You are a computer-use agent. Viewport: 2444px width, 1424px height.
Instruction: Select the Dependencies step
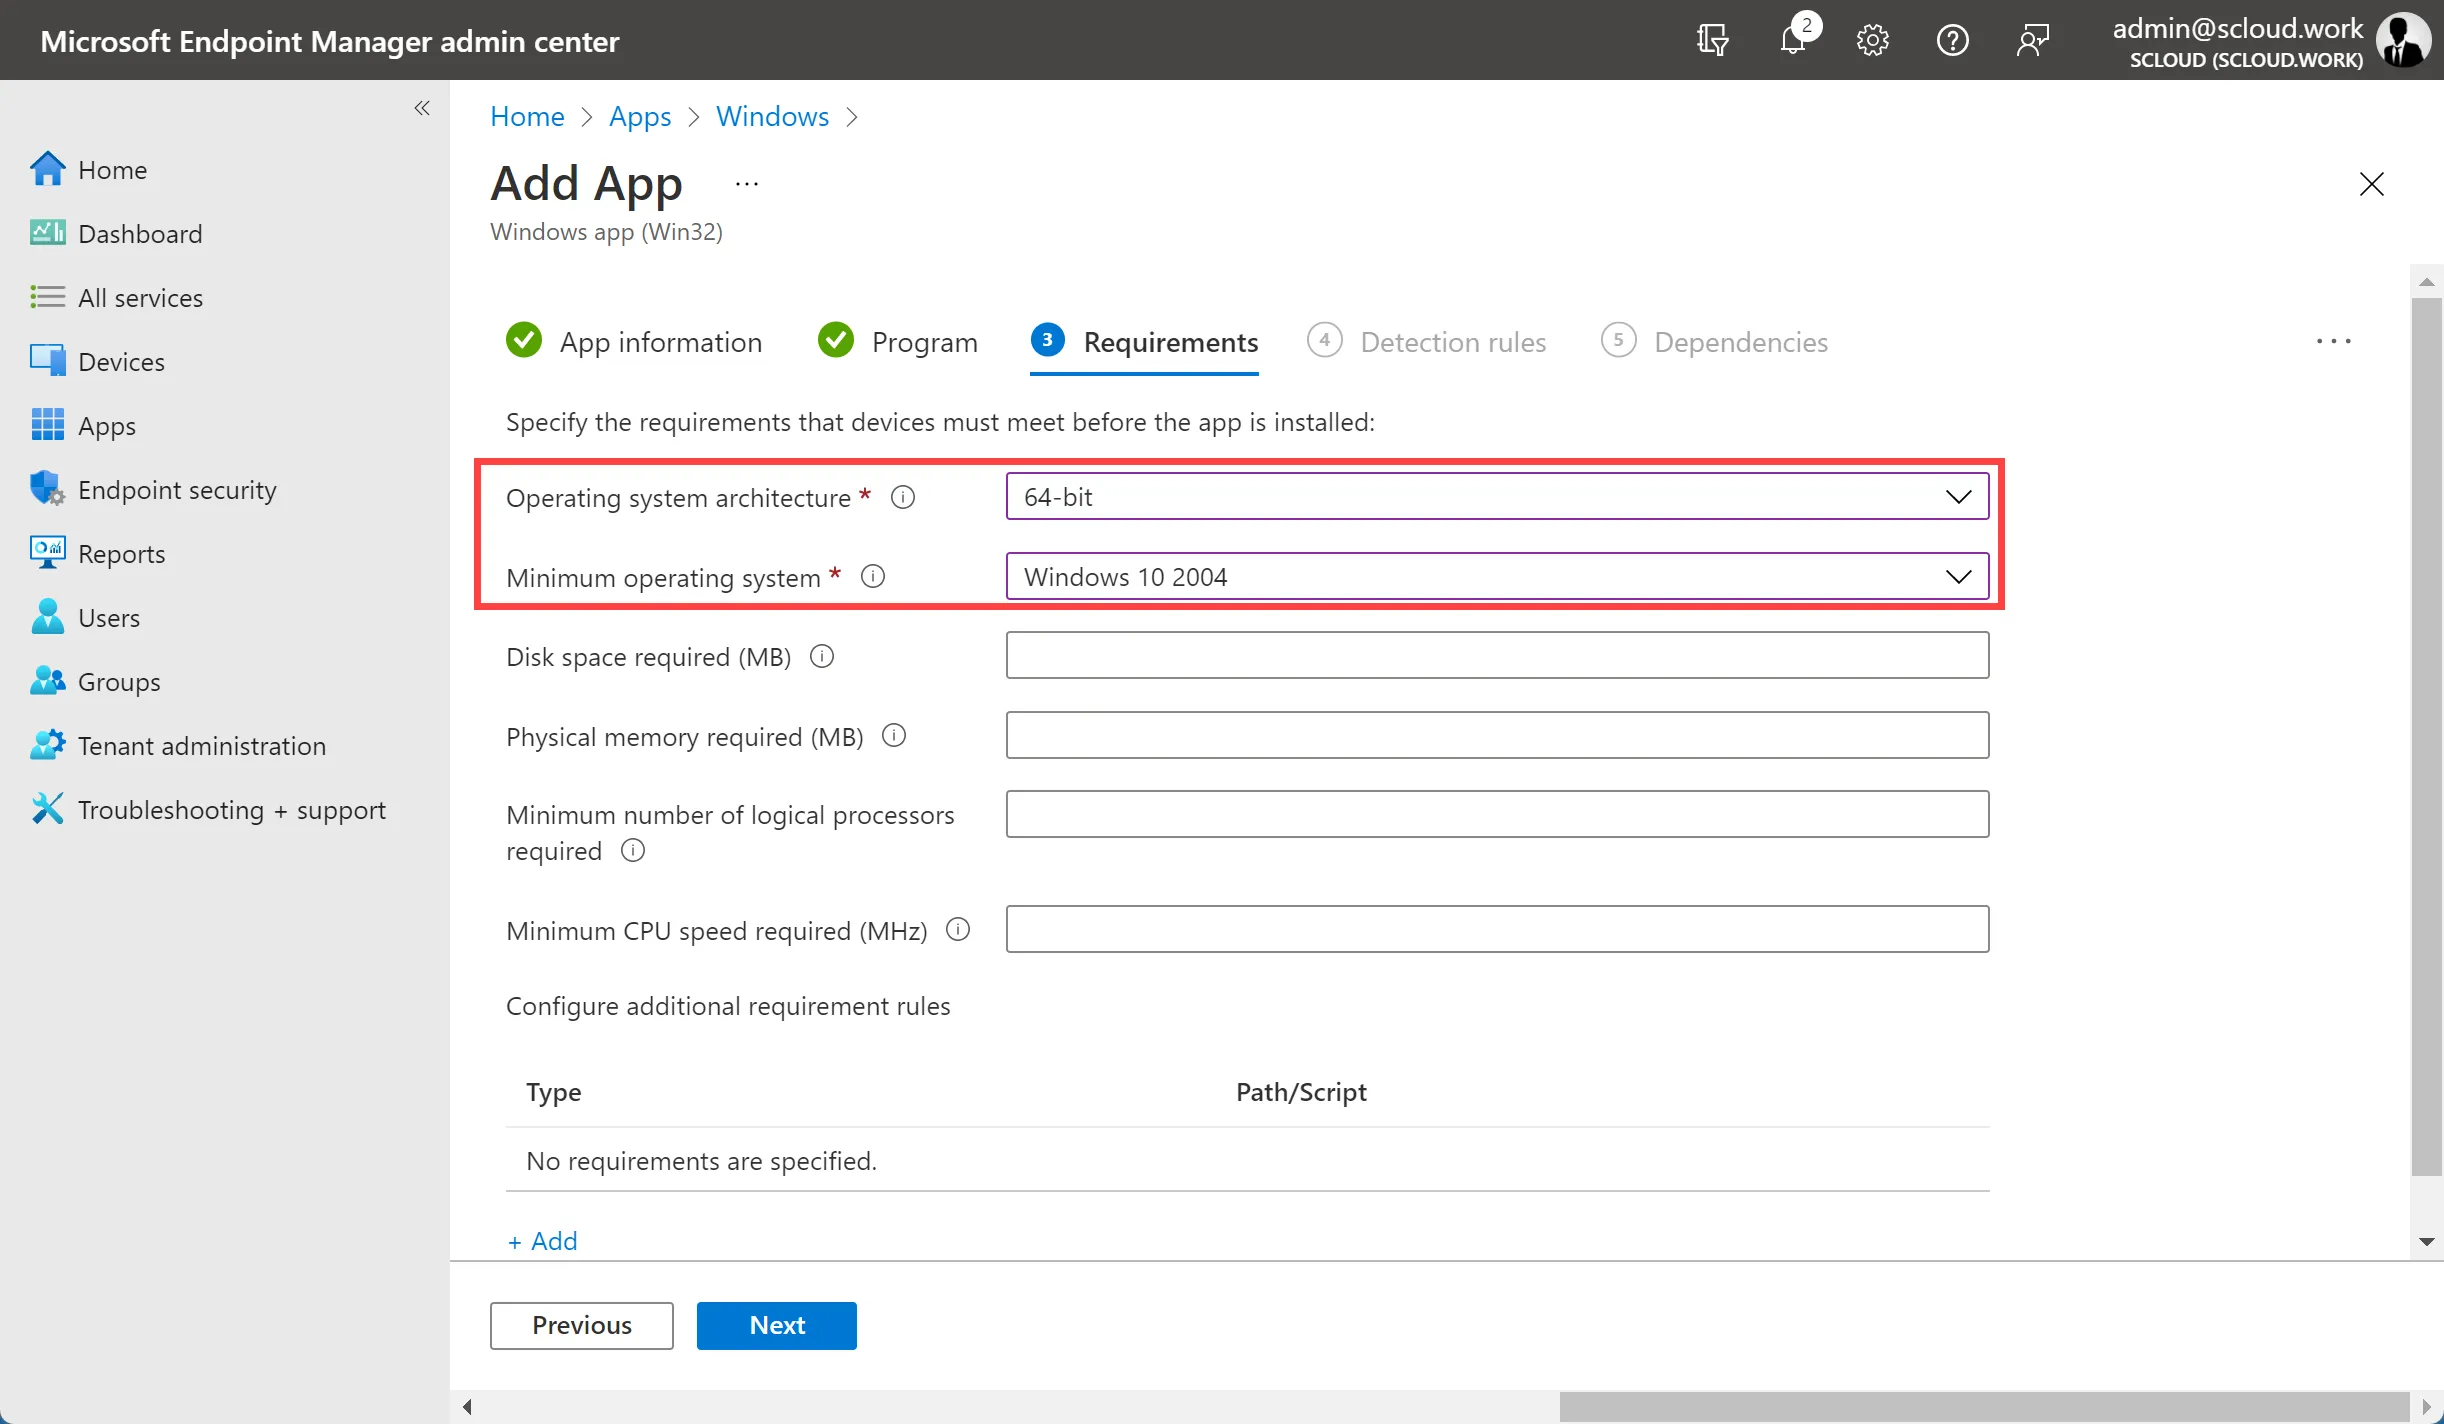point(1714,342)
